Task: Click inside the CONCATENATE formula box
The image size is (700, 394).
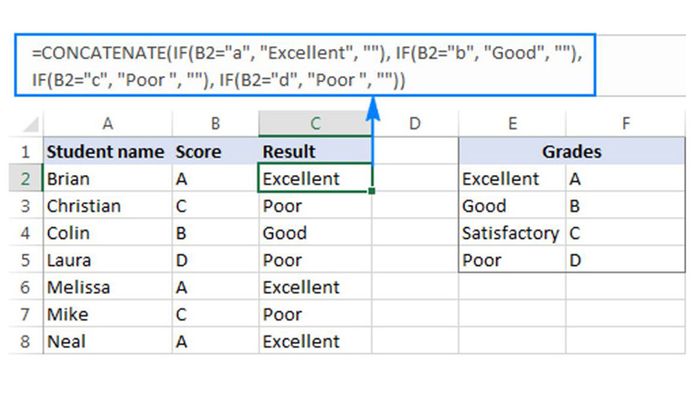Action: (x=305, y=65)
